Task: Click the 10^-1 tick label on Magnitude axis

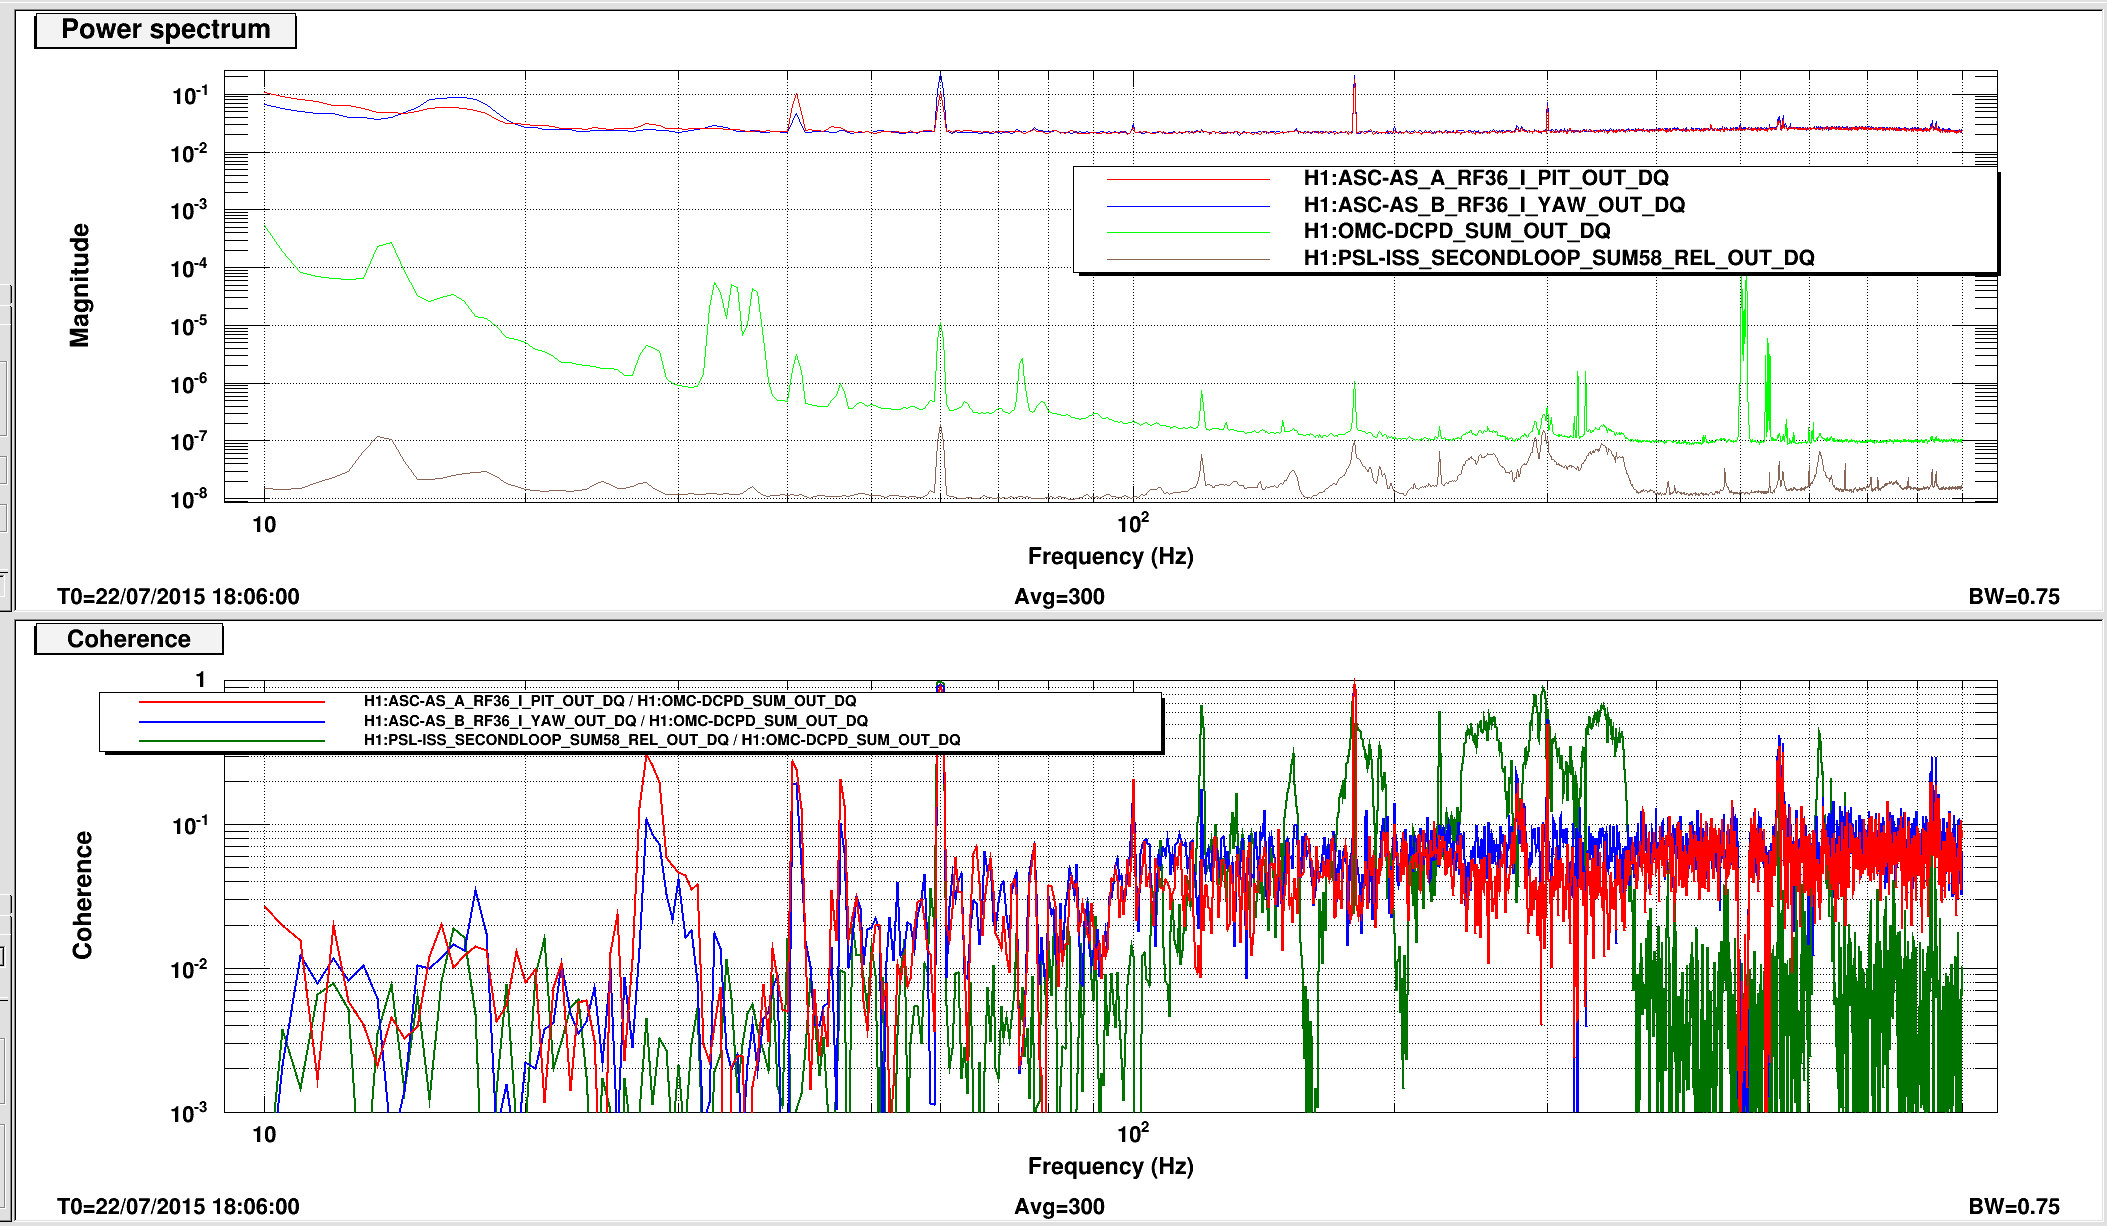Action: click(x=190, y=95)
